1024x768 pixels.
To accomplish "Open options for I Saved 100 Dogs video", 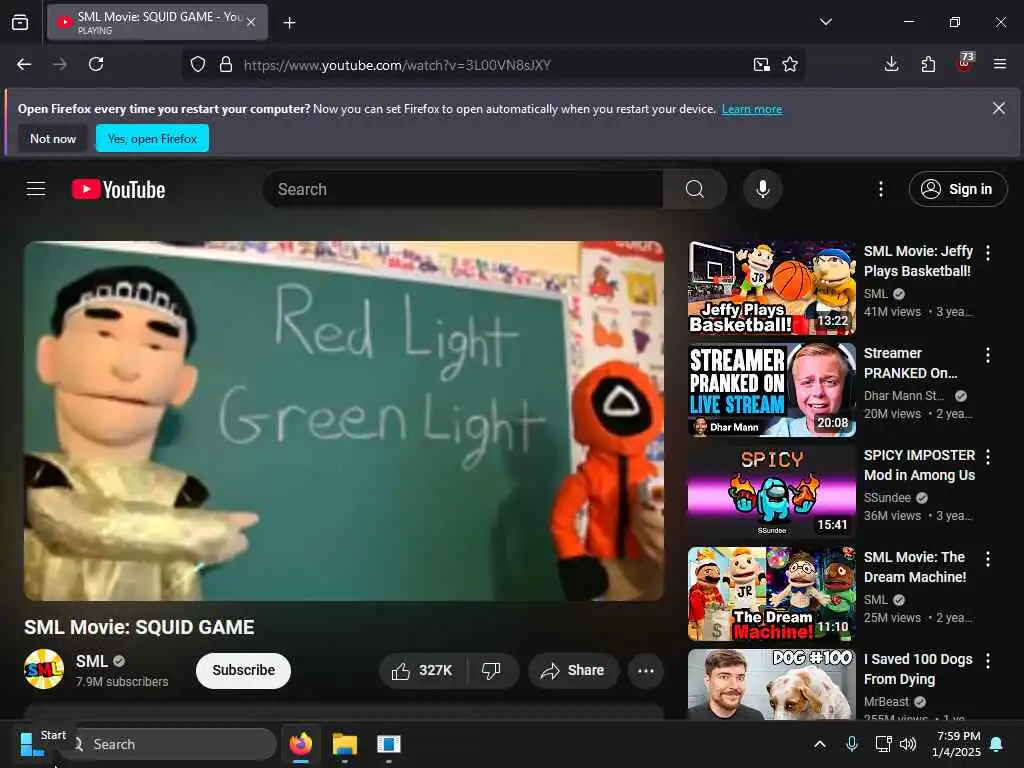I will coord(987,661).
